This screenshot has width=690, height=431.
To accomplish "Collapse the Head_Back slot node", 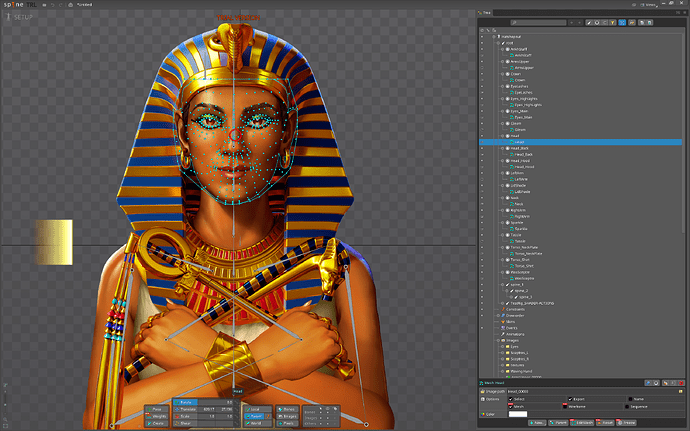I will [x=503, y=148].
